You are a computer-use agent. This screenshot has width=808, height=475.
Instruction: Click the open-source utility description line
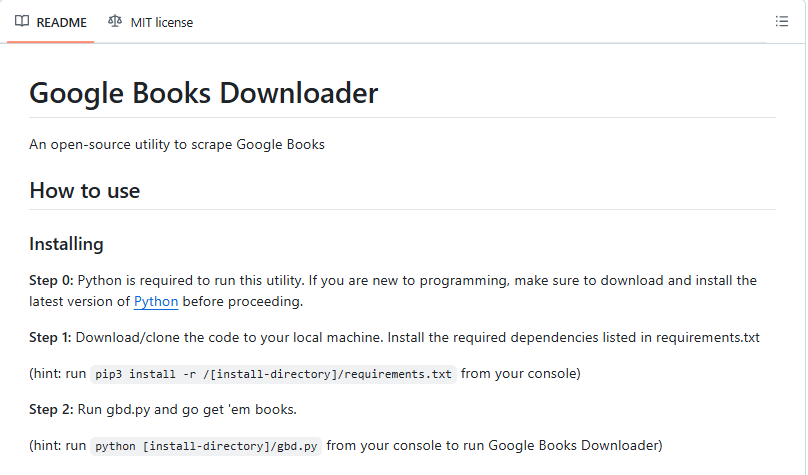(177, 144)
